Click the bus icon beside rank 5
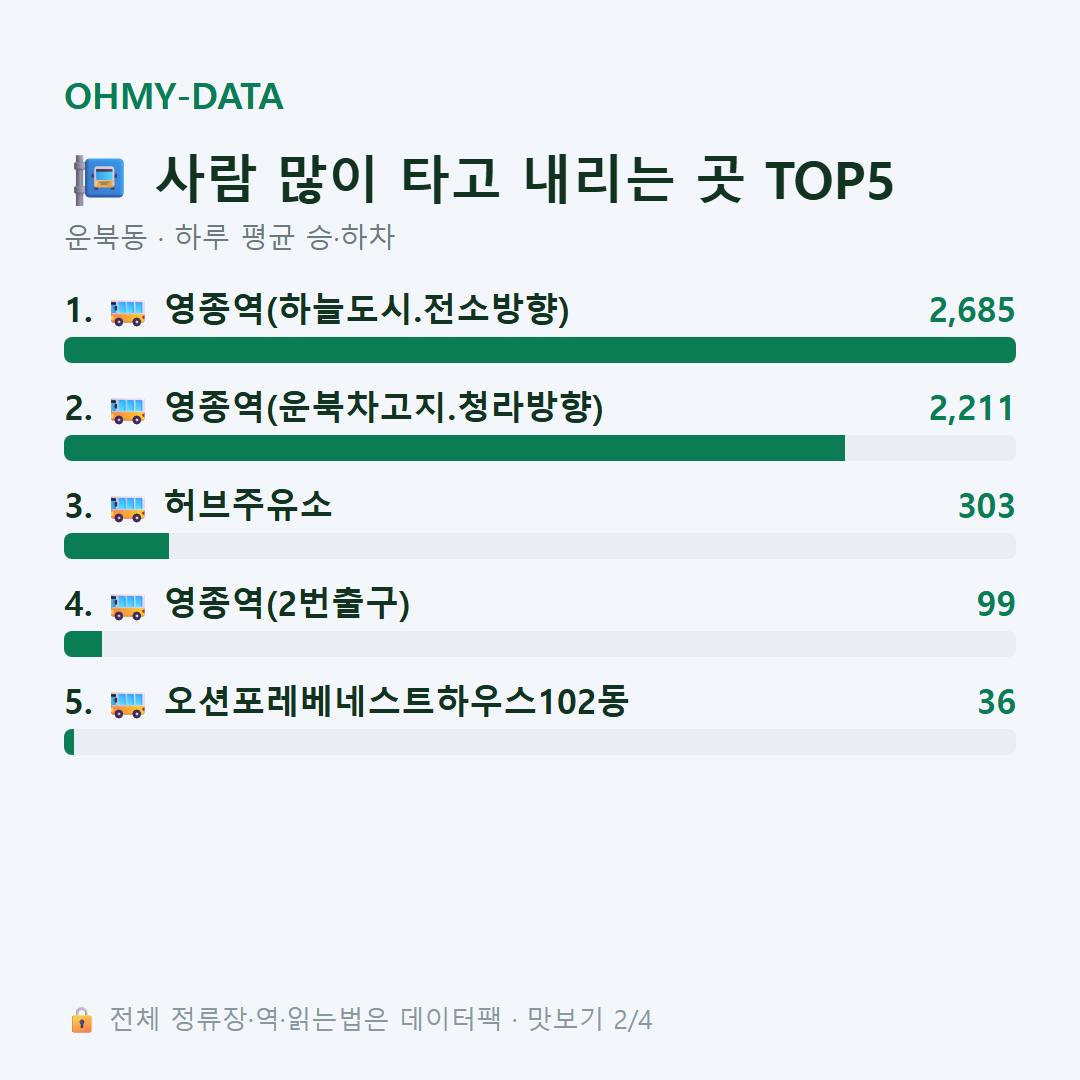Image resolution: width=1080 pixels, height=1080 pixels. 127,704
